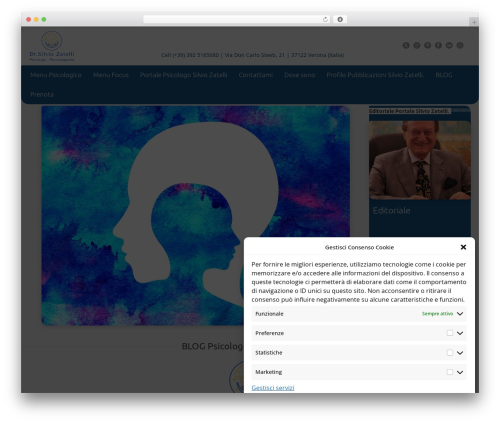
Task: Open the Menu Focus menu
Action: point(111,75)
